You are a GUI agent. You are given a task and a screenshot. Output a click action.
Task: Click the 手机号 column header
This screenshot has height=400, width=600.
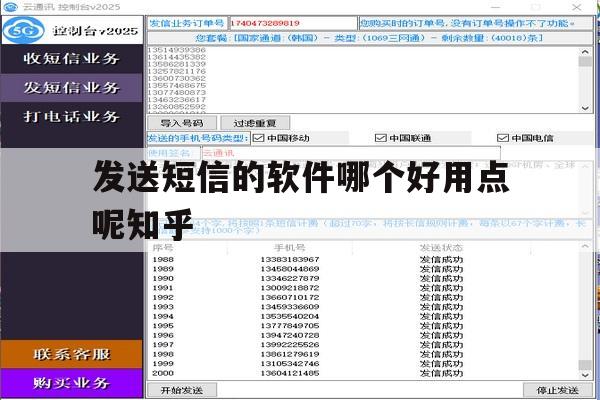click(x=290, y=248)
